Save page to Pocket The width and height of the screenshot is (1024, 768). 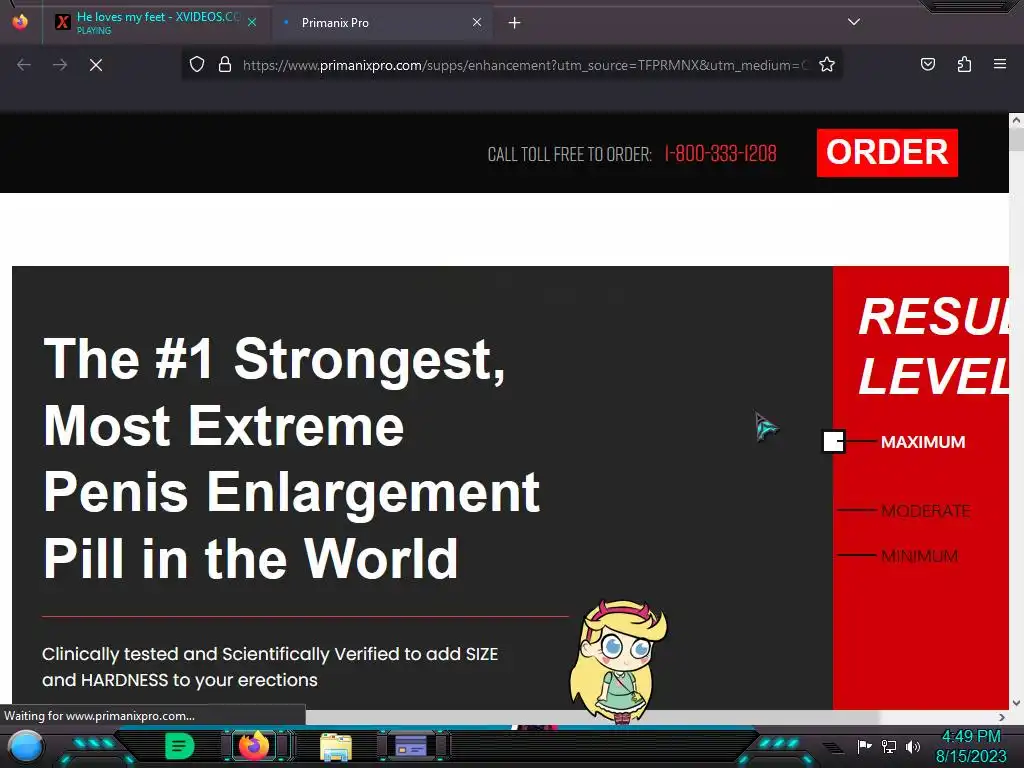coord(928,64)
